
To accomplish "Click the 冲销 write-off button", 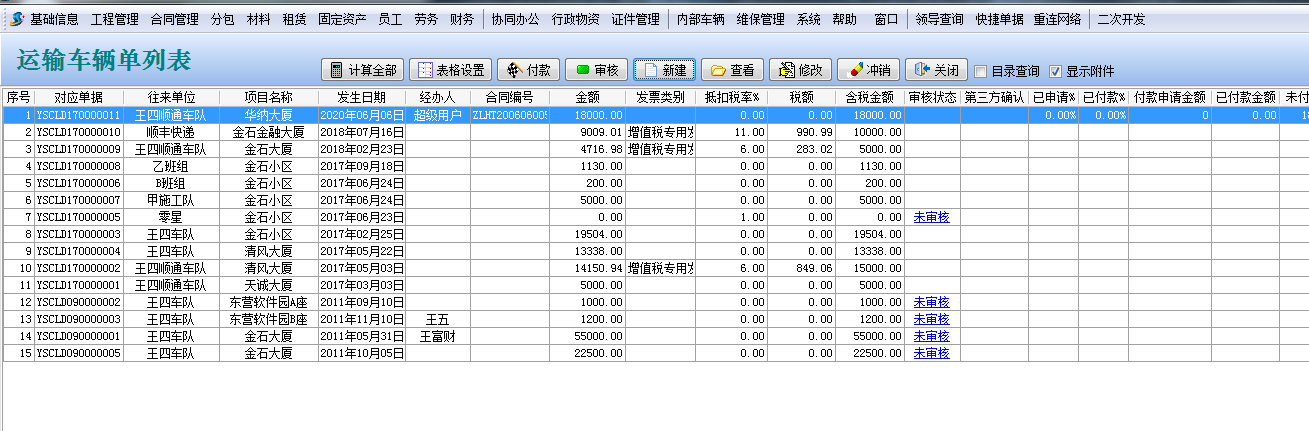I will (868, 70).
